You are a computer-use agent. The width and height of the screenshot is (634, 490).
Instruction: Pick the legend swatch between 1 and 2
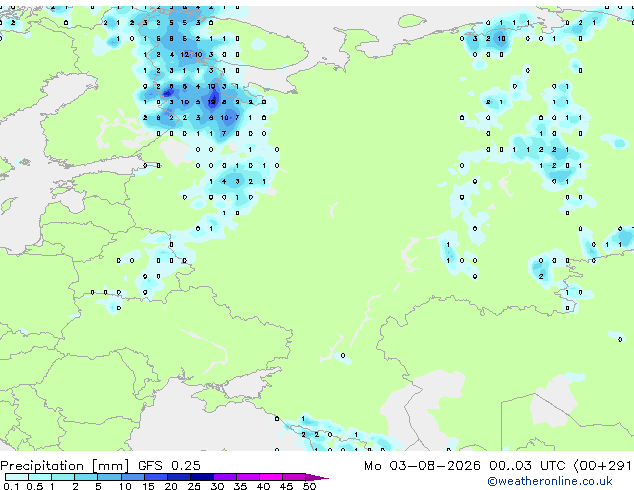point(63,477)
